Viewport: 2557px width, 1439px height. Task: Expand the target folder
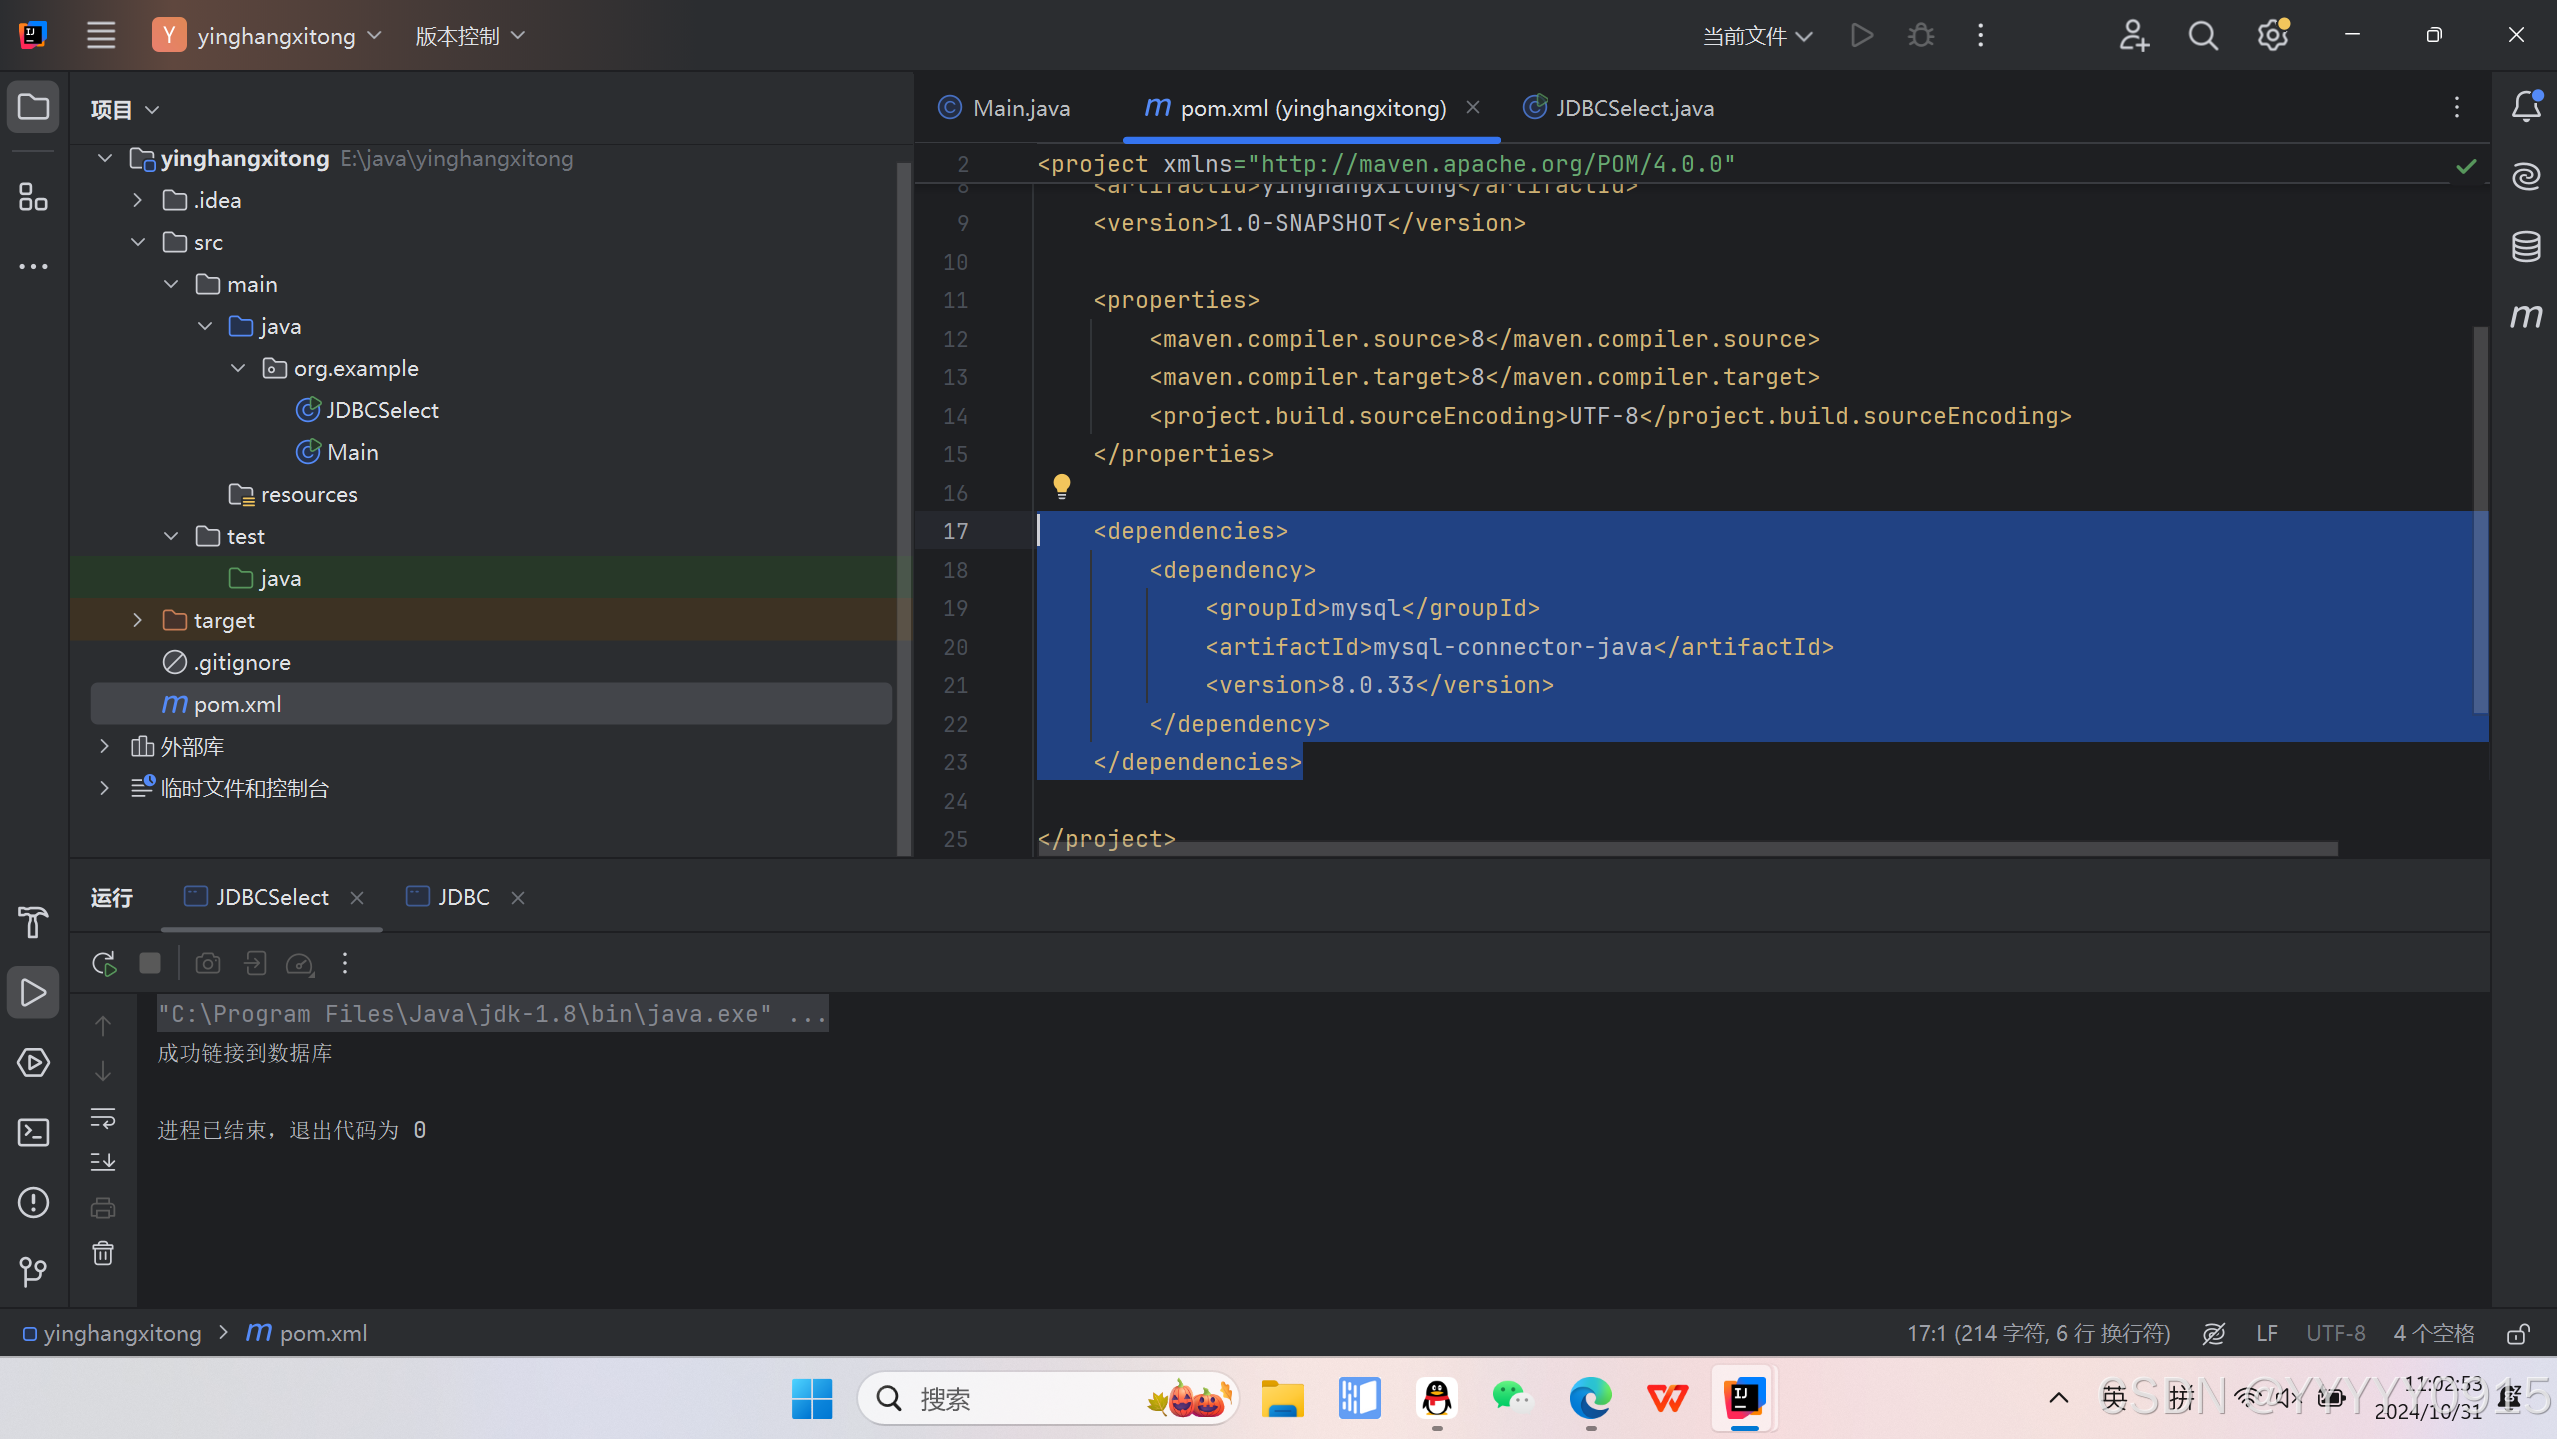[x=137, y=620]
